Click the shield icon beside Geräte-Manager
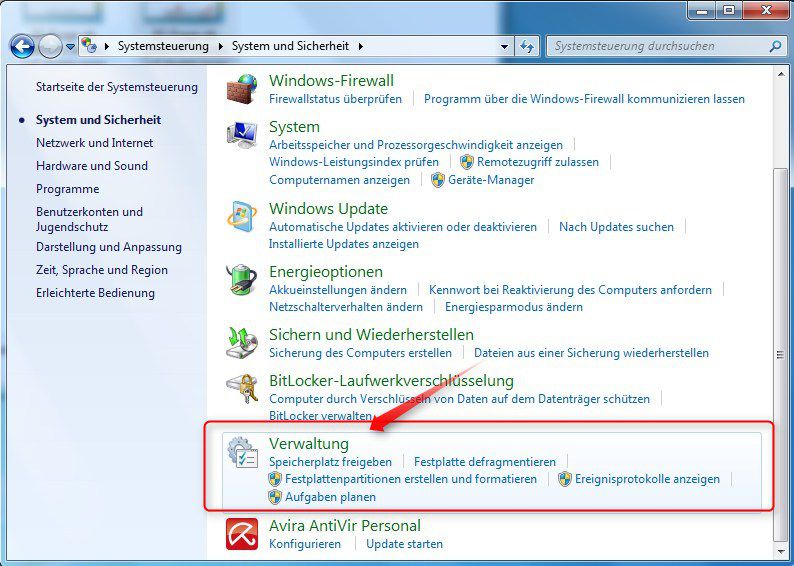 coord(438,180)
